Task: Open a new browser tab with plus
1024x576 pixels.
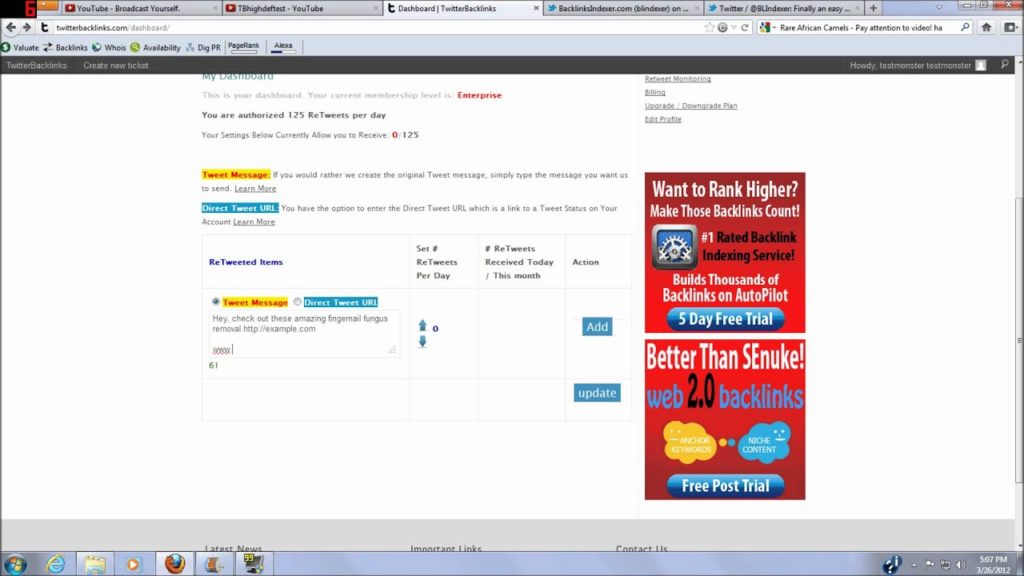Action: click(x=873, y=8)
